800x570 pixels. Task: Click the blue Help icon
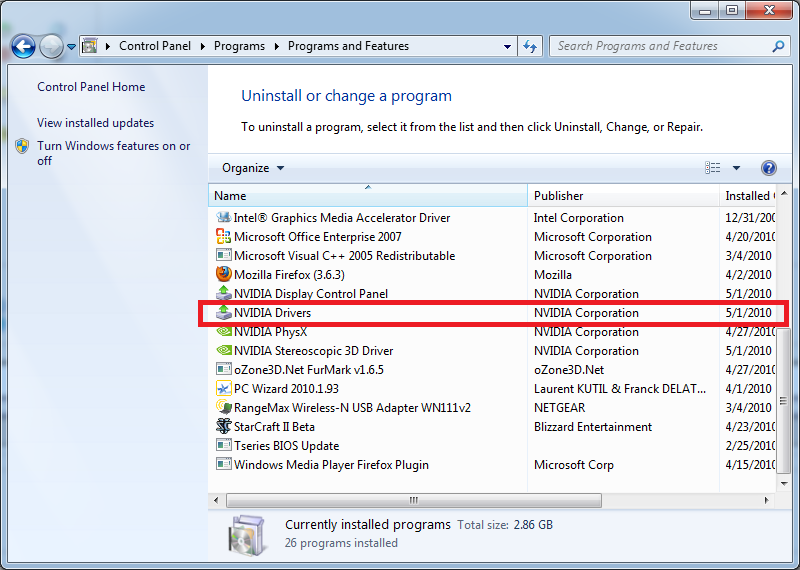pos(768,168)
